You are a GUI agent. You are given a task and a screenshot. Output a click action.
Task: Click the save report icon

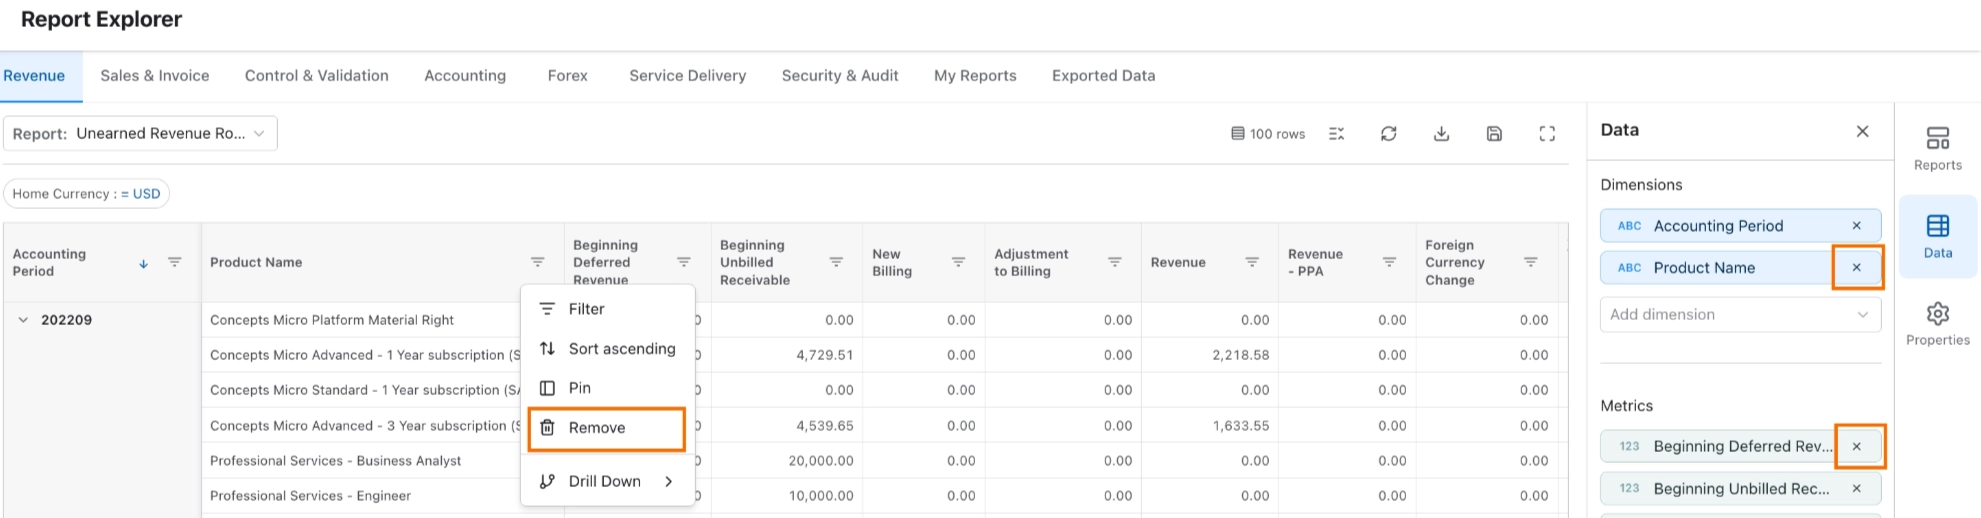1494,133
